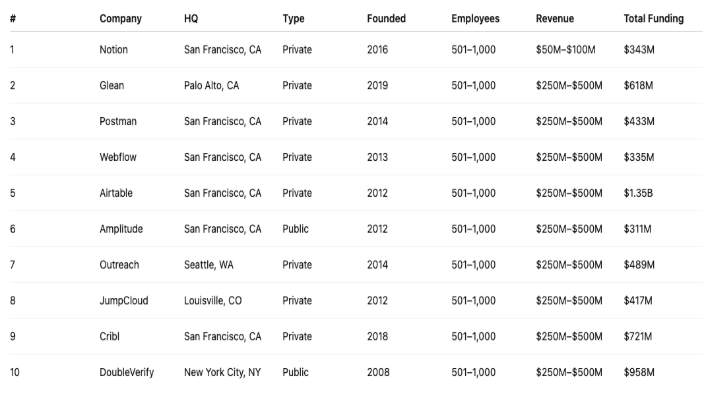Viewport: 706px width, 400px height.
Task: Click the Revenue column header
Action: pos(554,19)
